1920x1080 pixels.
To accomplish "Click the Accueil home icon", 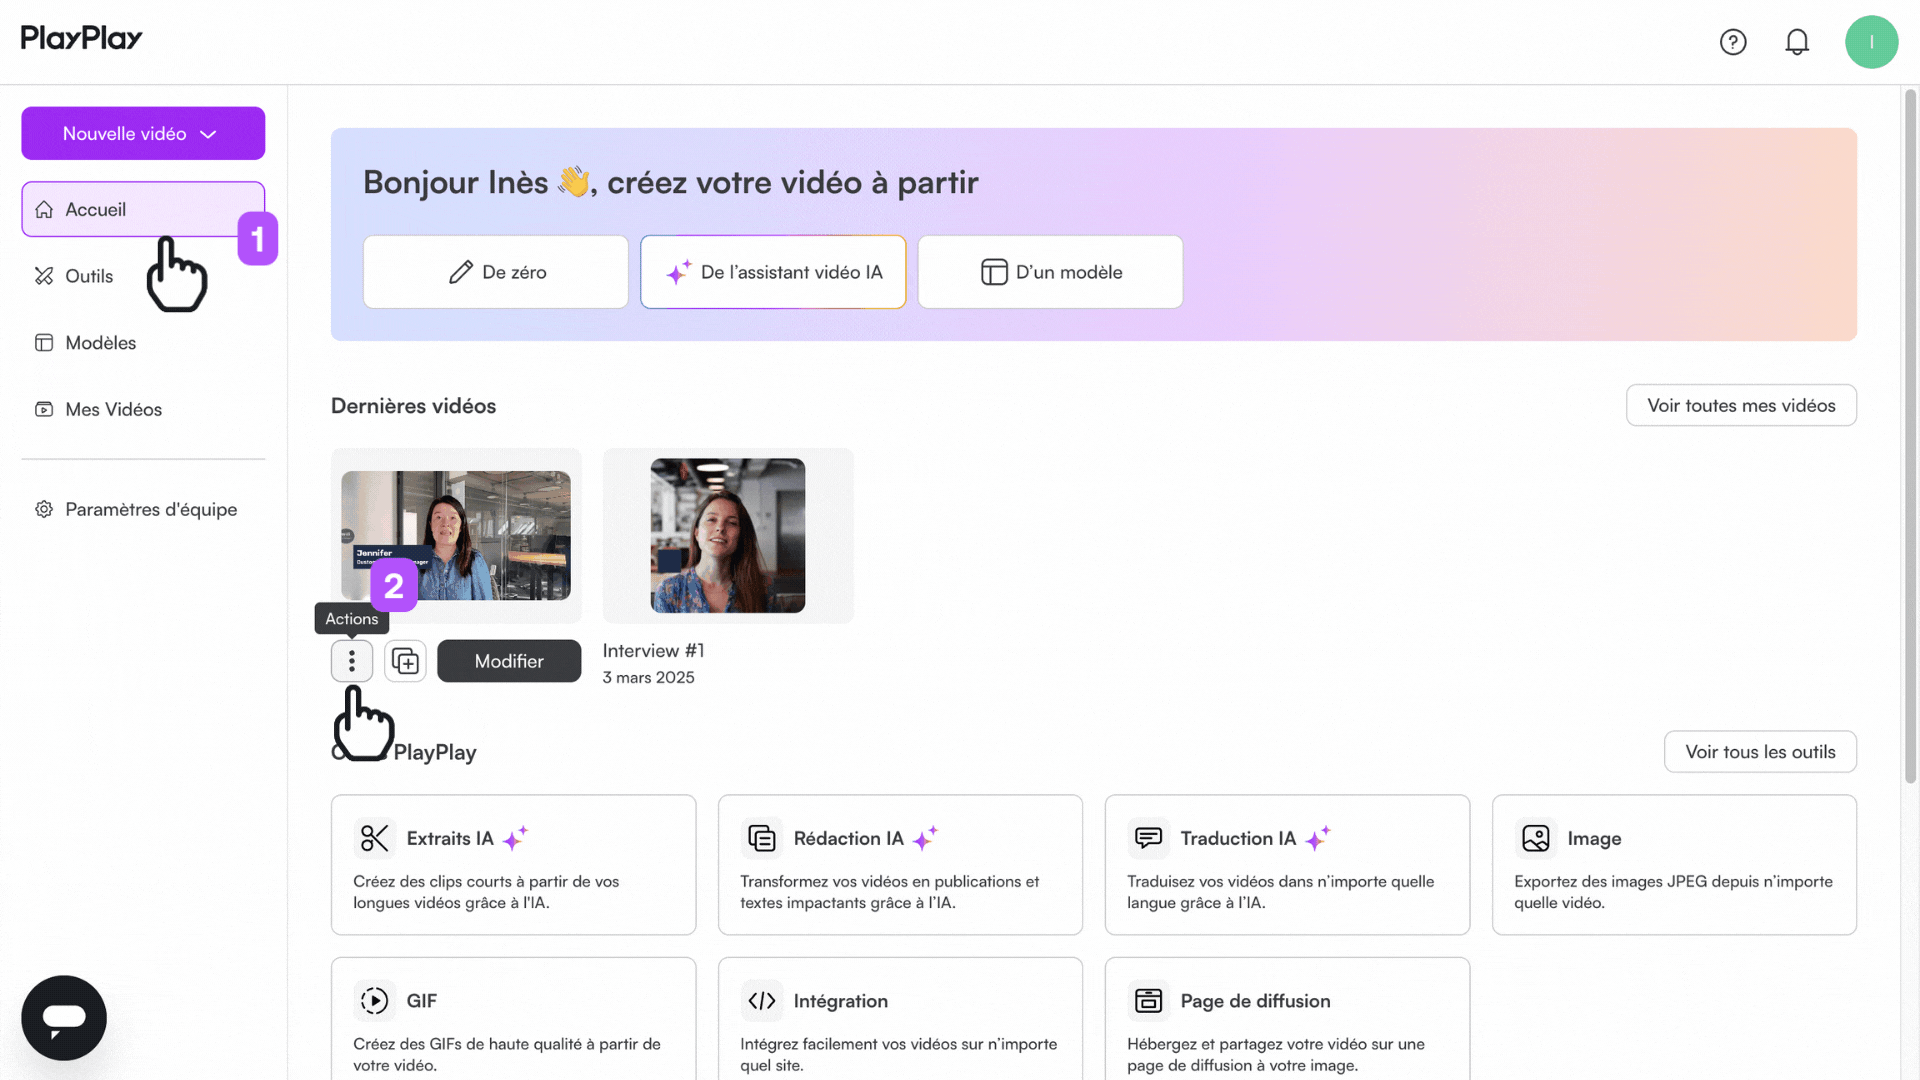I will coord(44,209).
